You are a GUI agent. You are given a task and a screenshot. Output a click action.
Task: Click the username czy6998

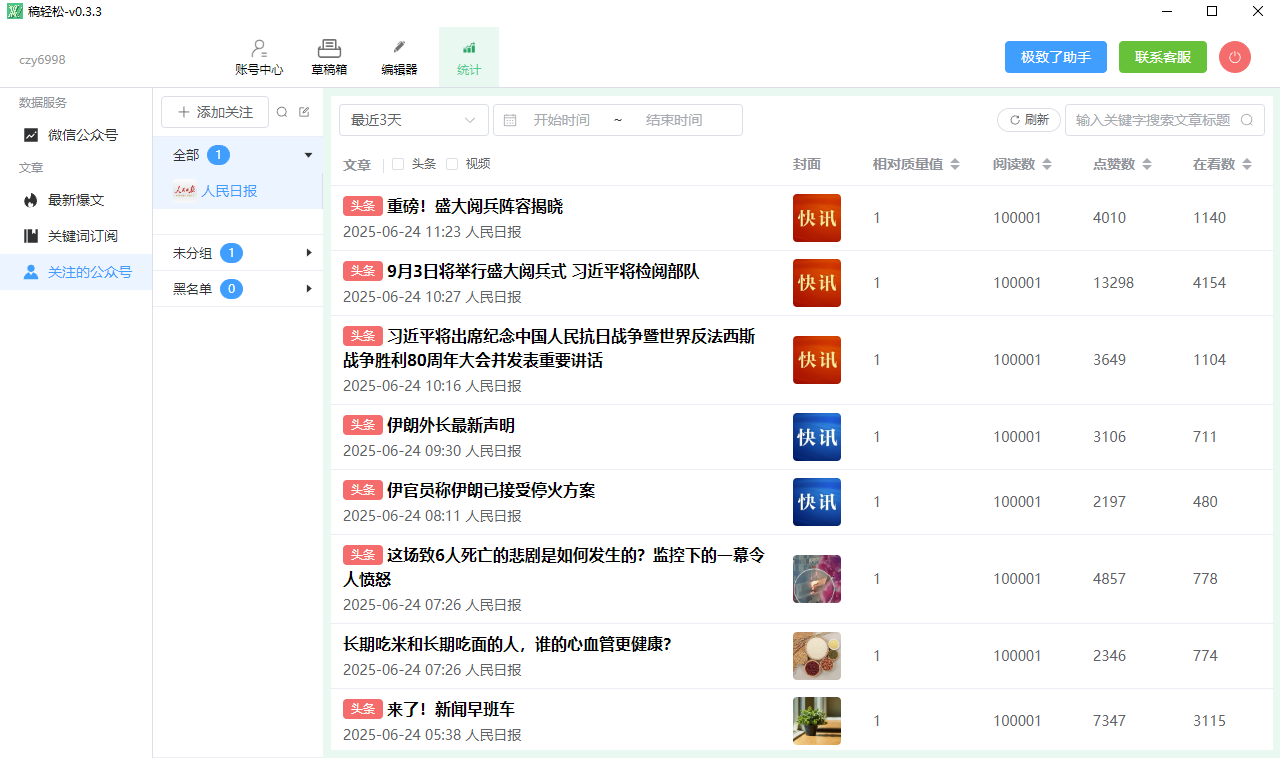tap(42, 60)
